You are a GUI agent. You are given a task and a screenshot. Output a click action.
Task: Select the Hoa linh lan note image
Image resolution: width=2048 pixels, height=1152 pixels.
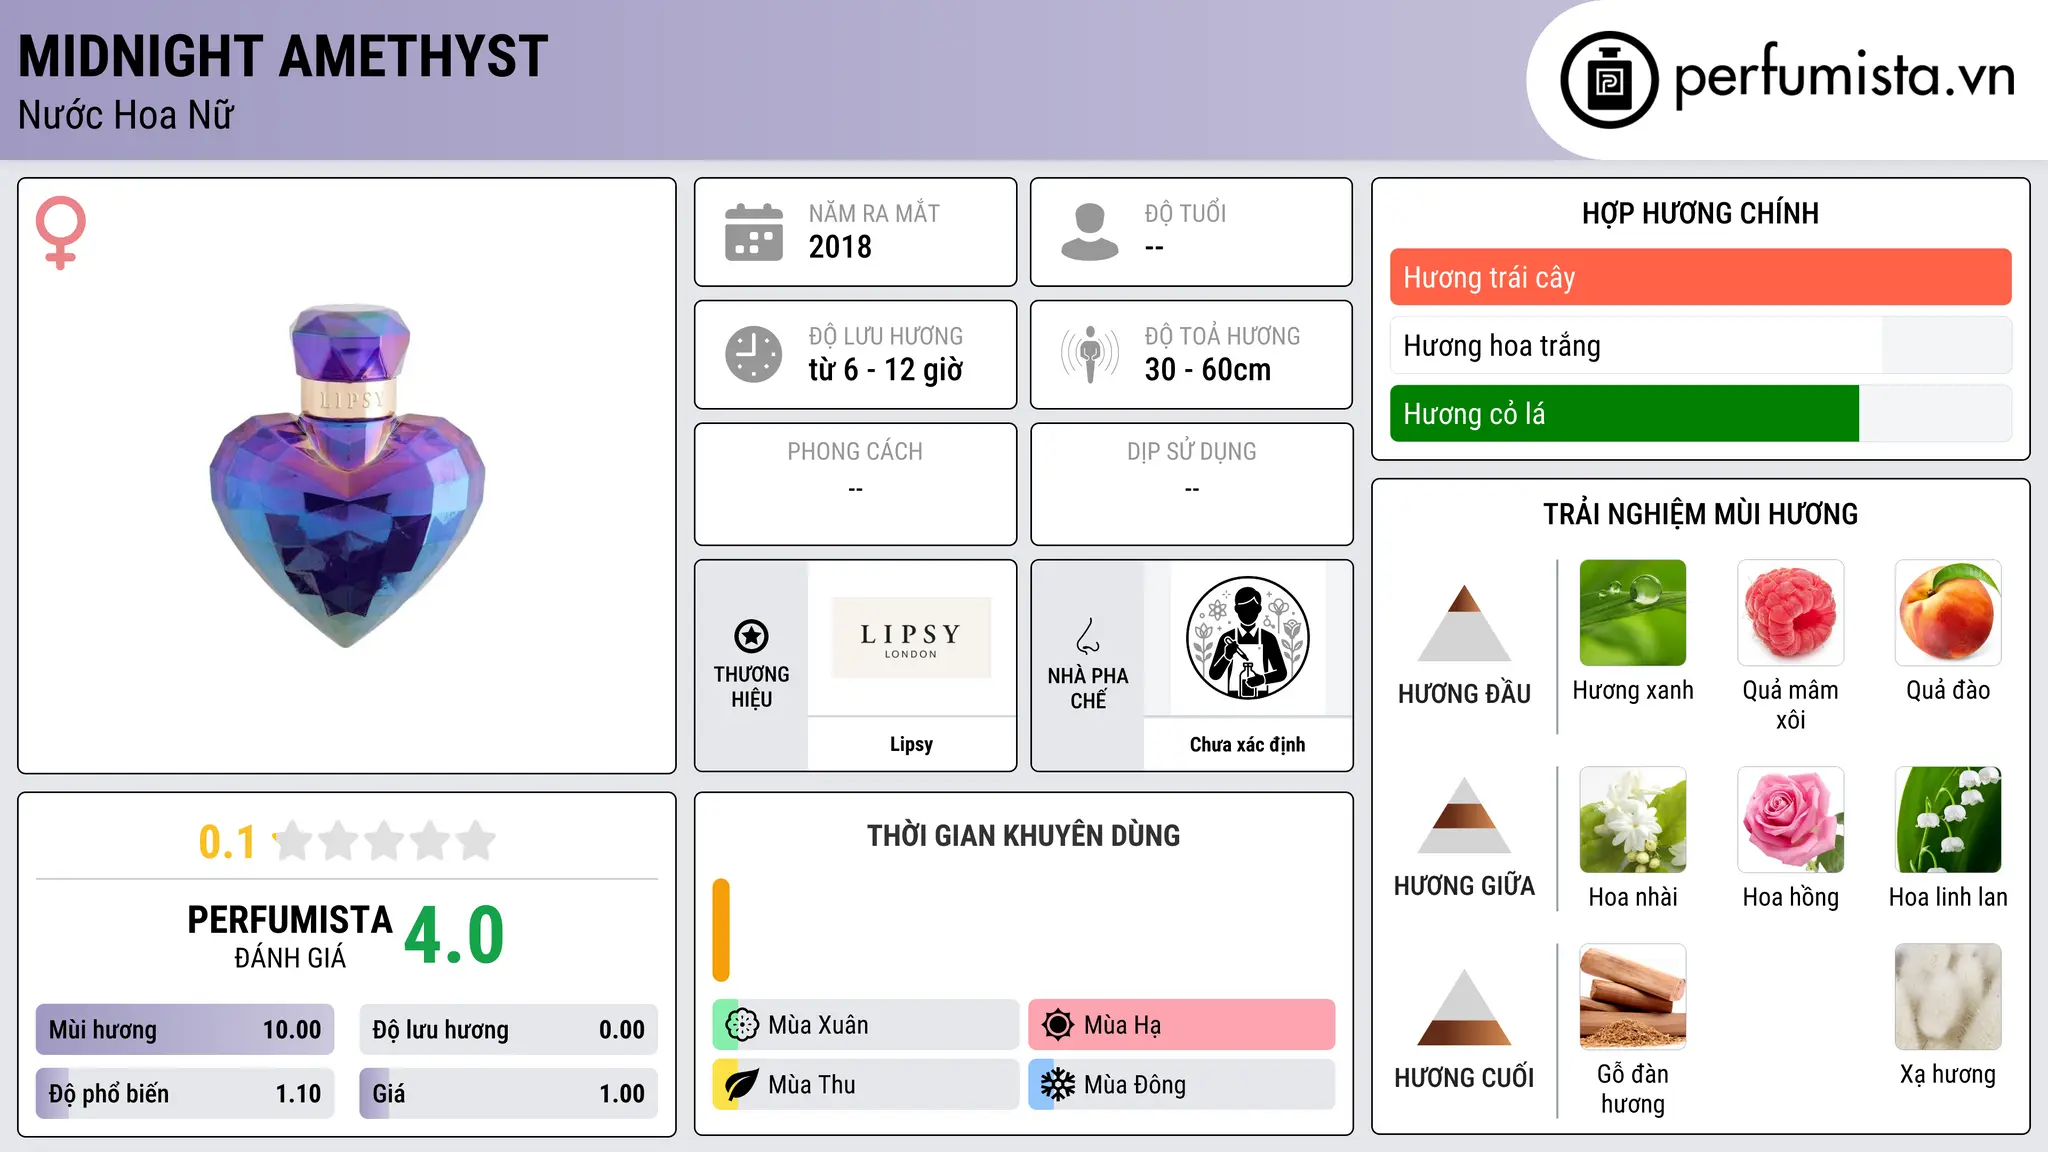coord(1948,820)
